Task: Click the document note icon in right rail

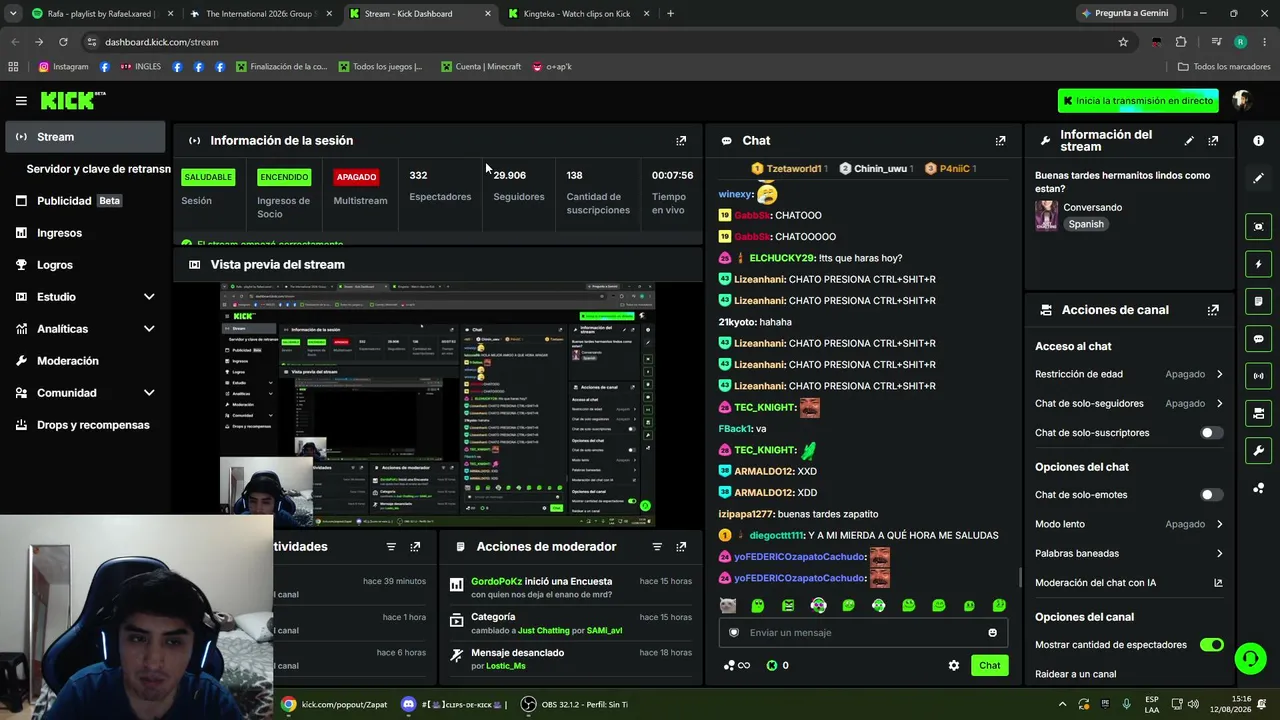Action: [x=1259, y=301]
